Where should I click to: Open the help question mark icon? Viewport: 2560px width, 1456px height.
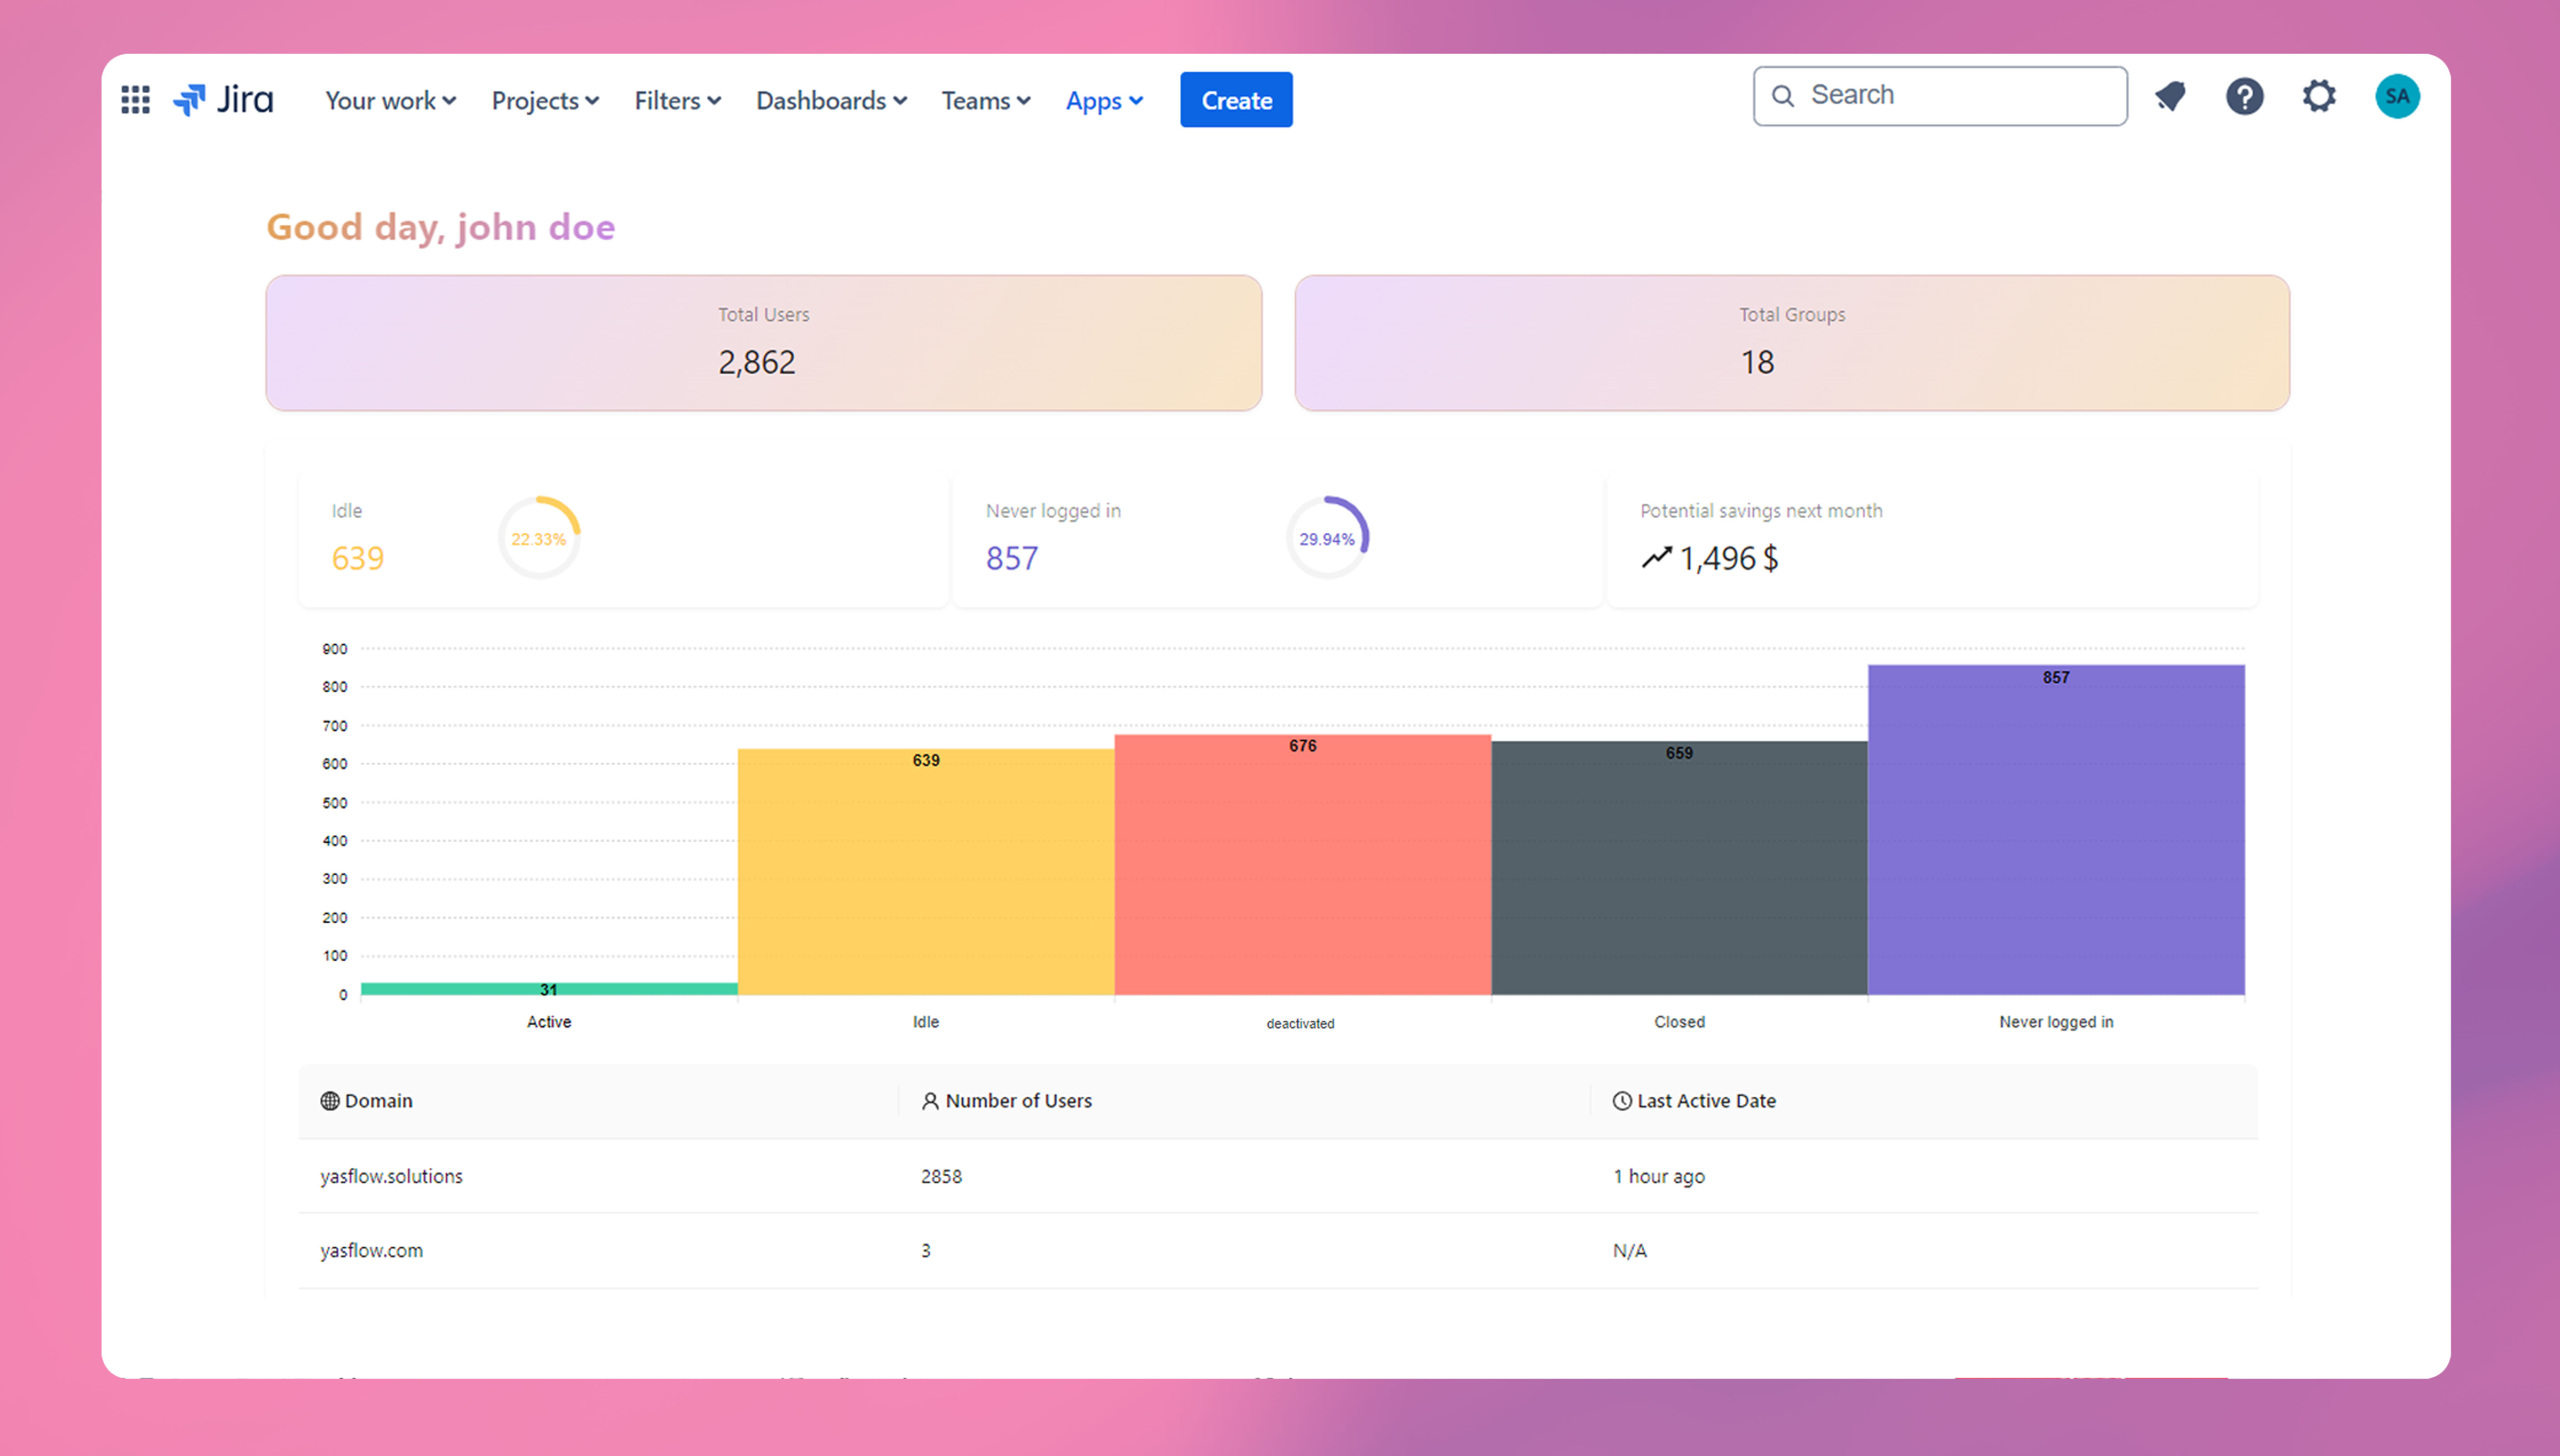(2244, 97)
